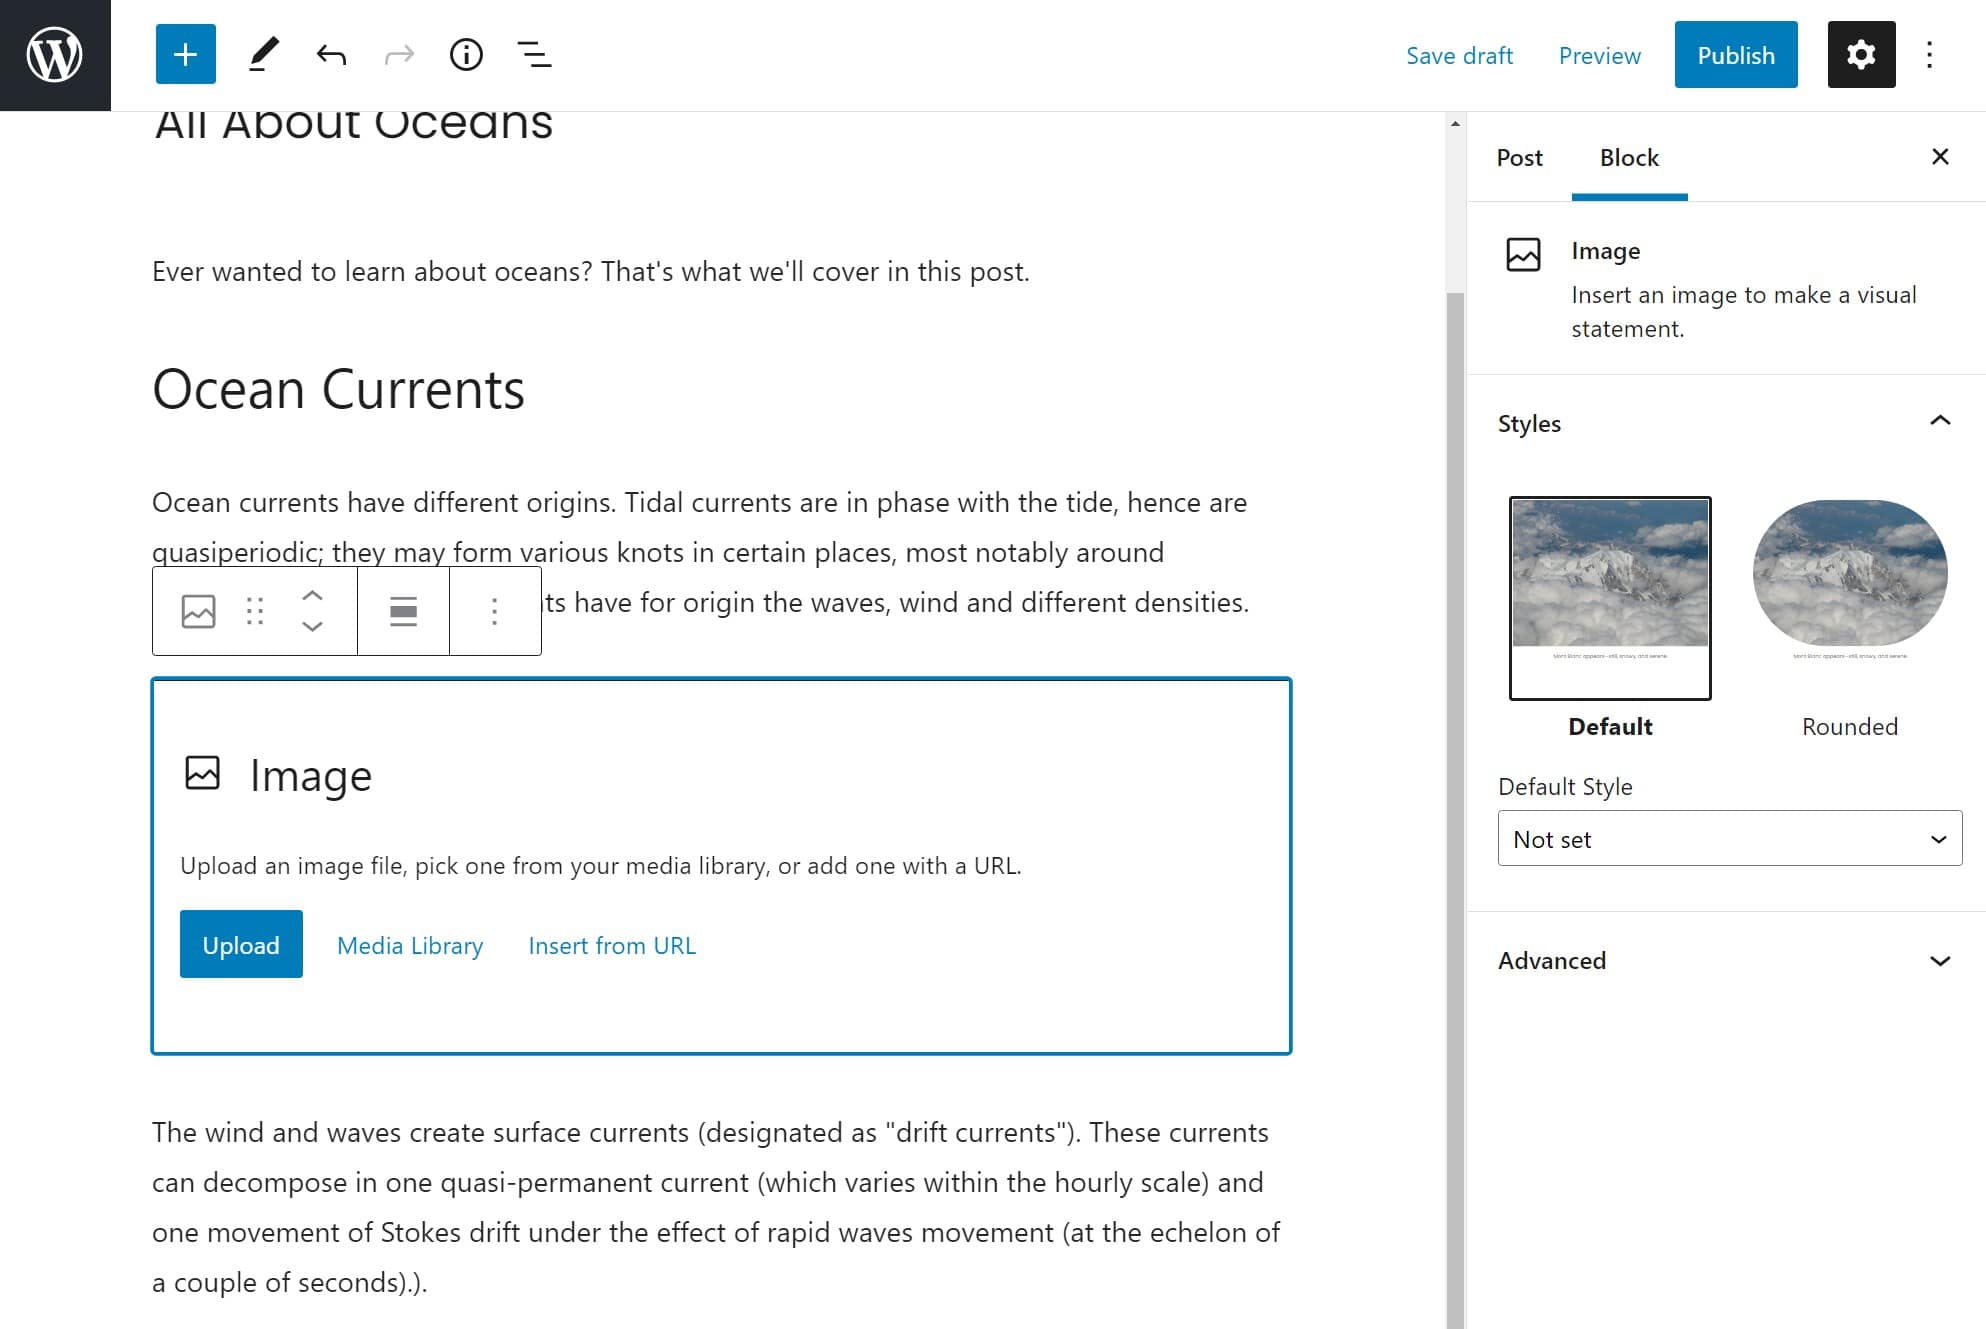Image resolution: width=1986 pixels, height=1329 pixels.
Task: Open the Media Library
Action: (409, 945)
